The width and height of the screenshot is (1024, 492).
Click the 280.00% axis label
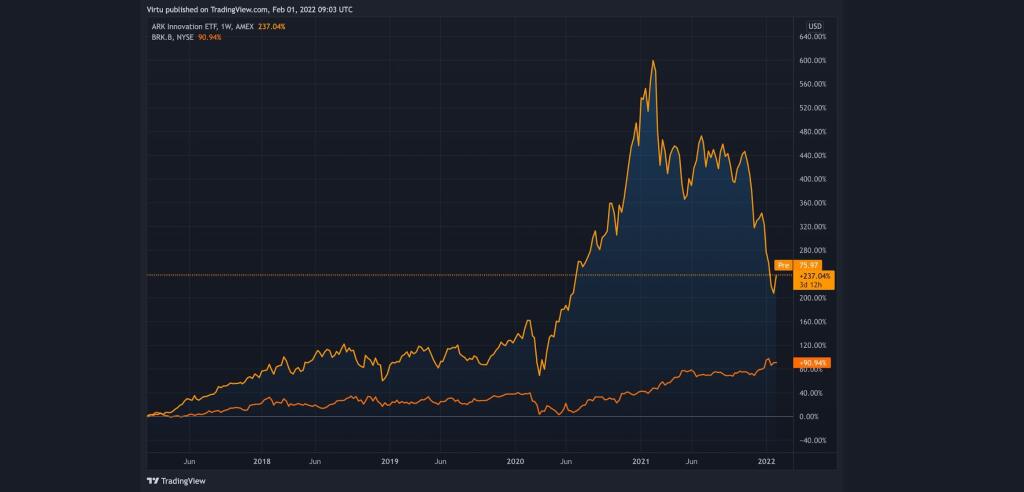tap(814, 250)
